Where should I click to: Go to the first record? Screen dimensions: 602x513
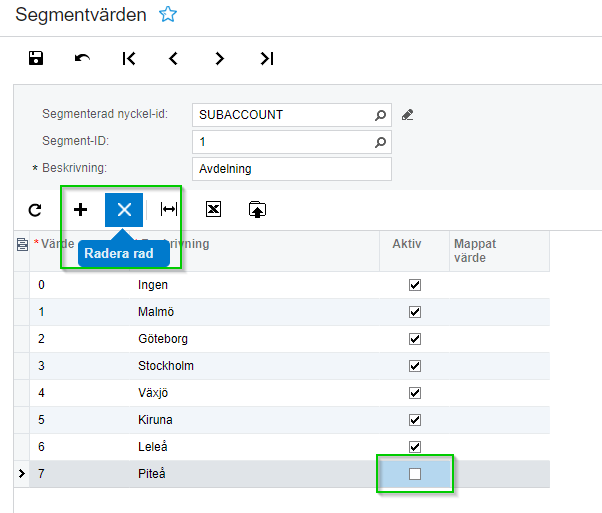(129, 59)
